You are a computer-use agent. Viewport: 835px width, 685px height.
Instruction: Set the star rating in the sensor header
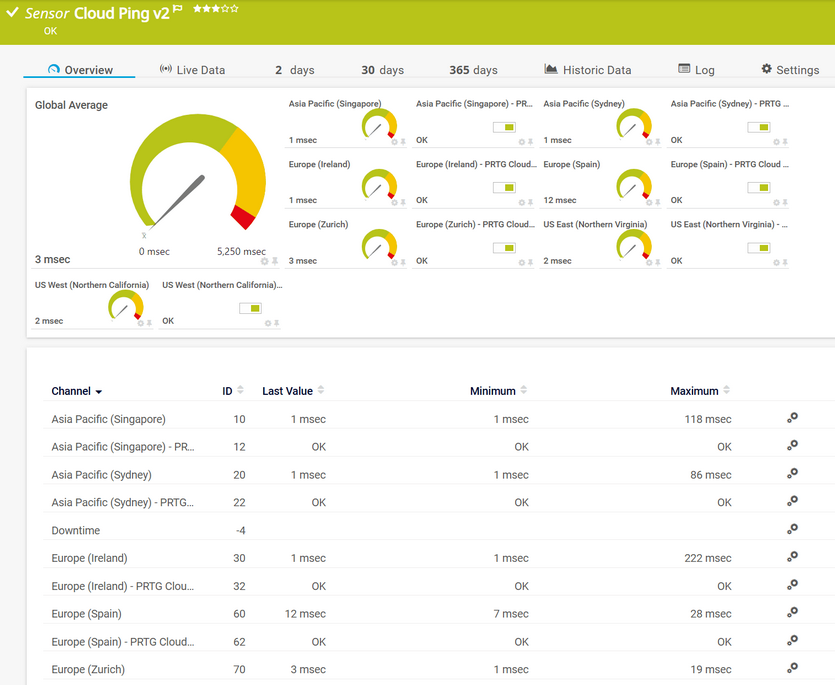point(216,9)
